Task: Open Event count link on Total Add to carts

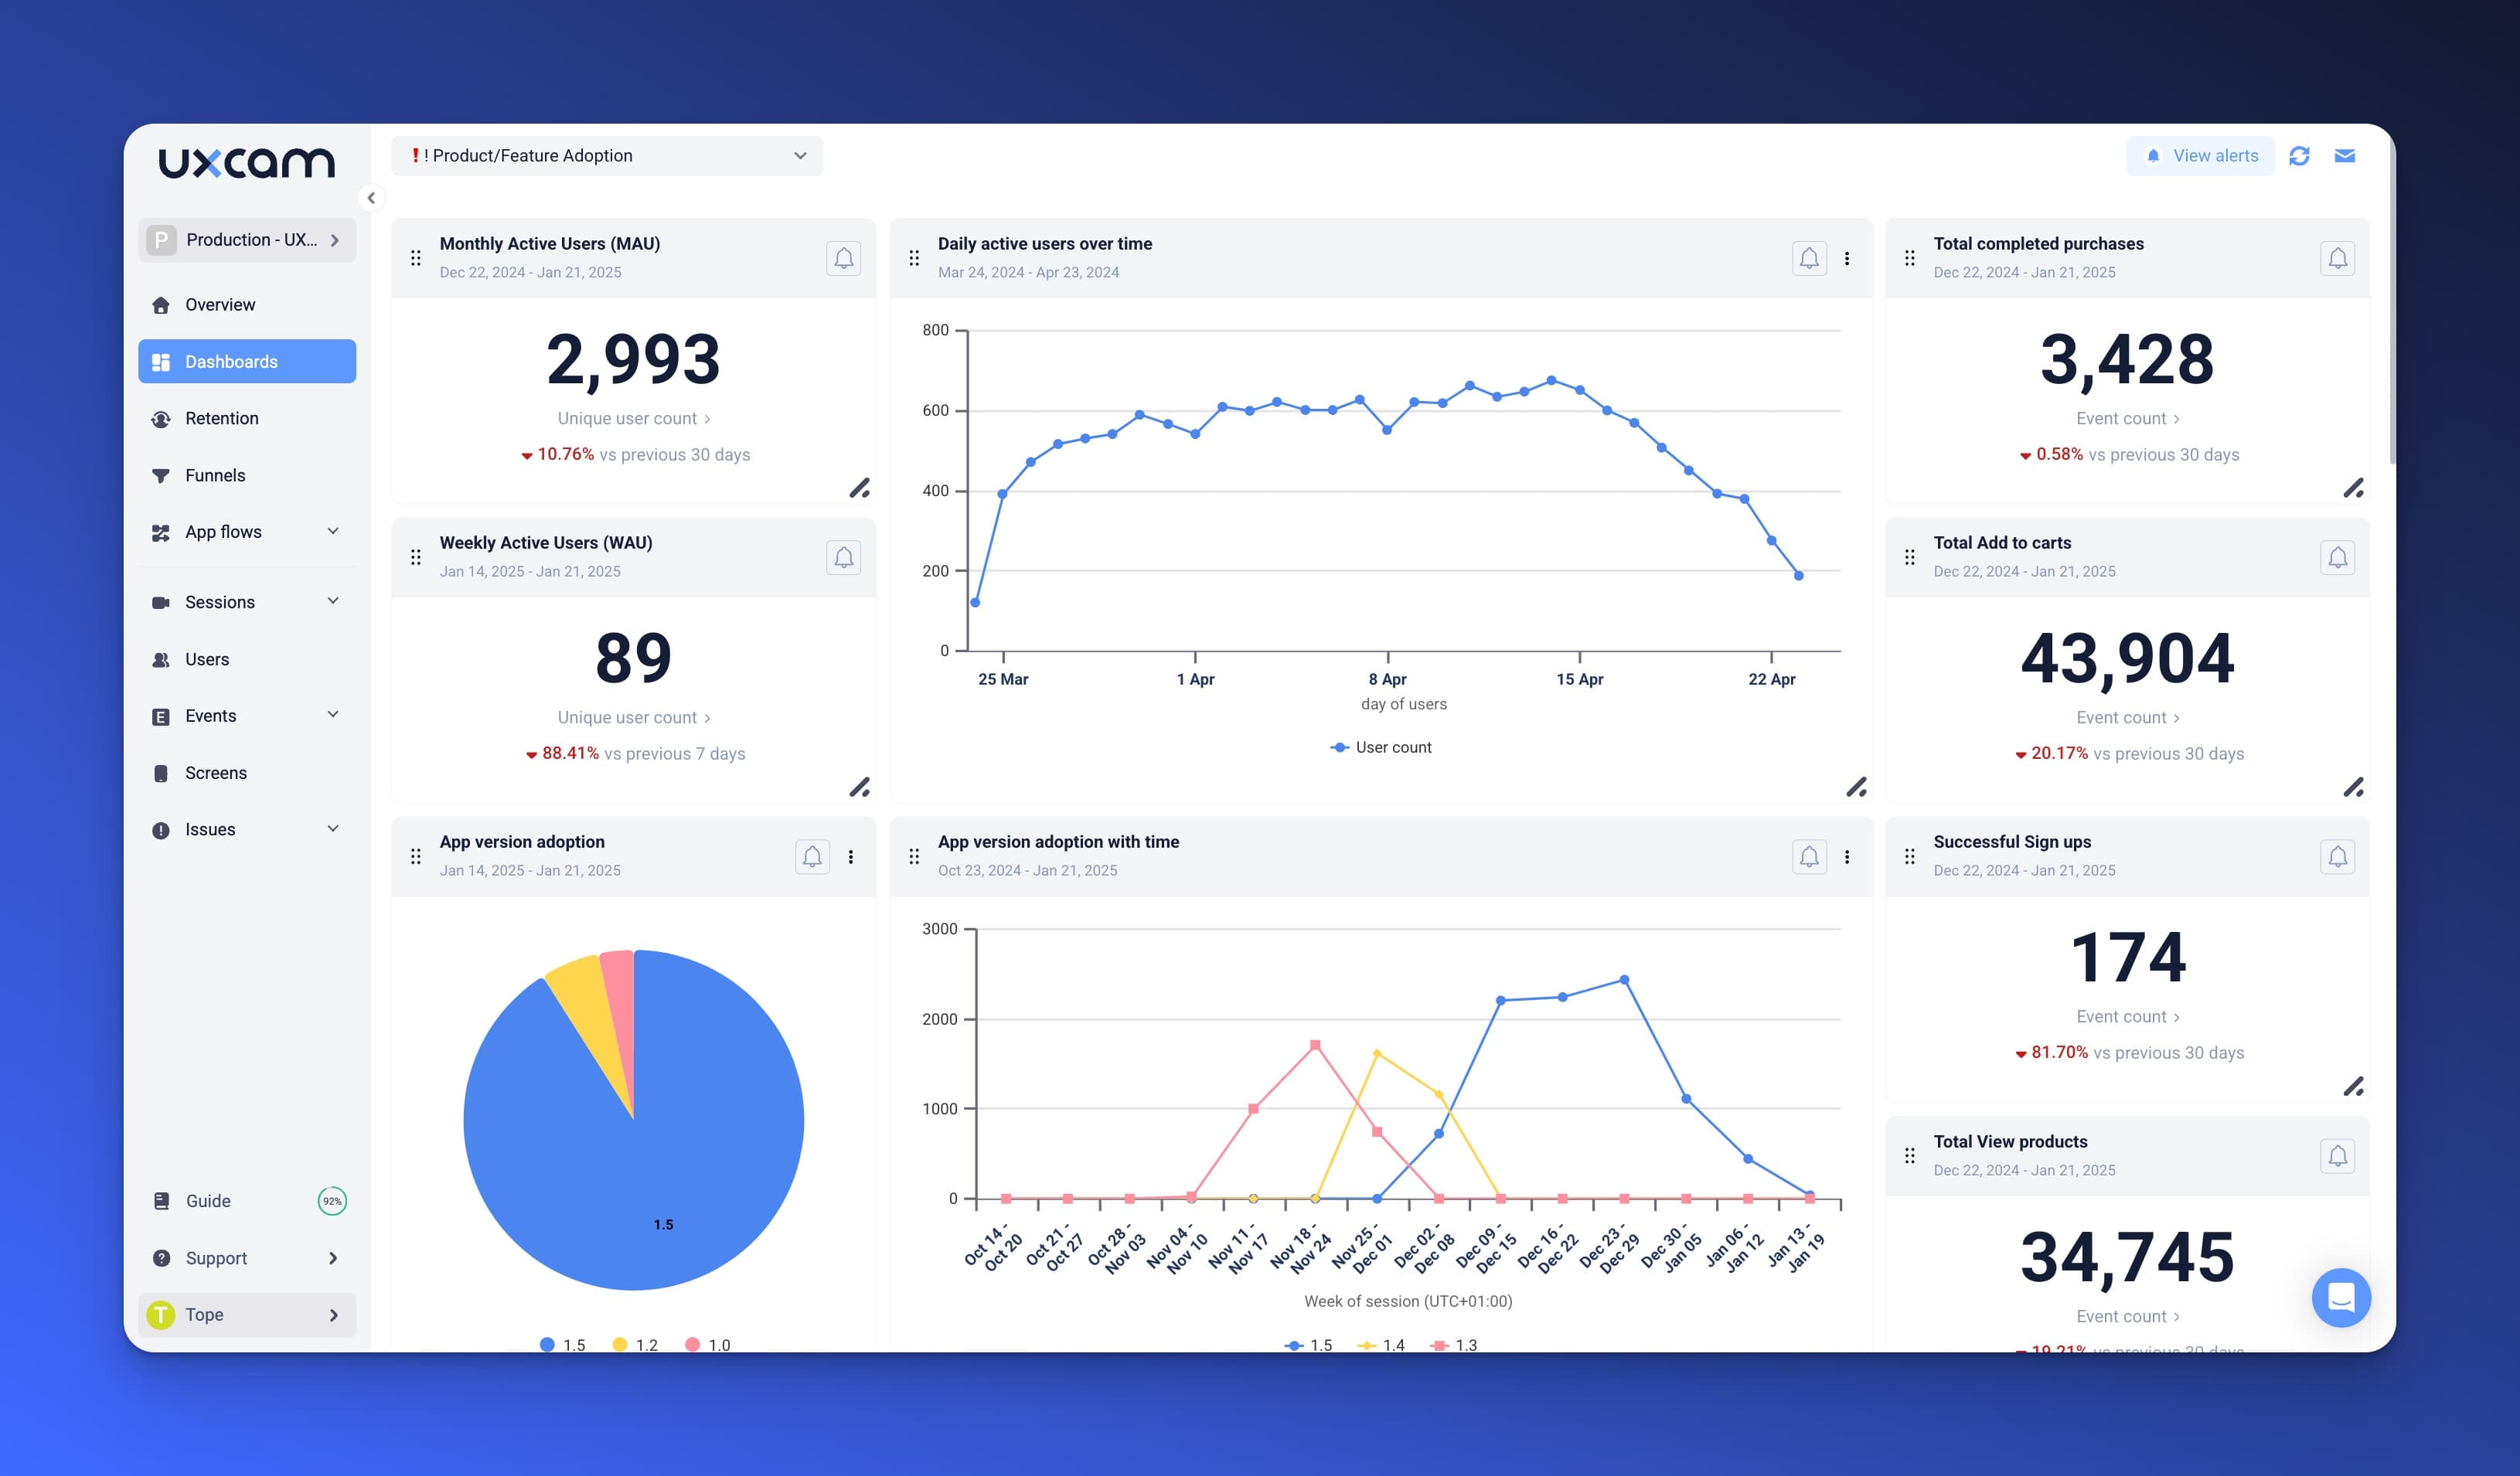Action: 2127,717
